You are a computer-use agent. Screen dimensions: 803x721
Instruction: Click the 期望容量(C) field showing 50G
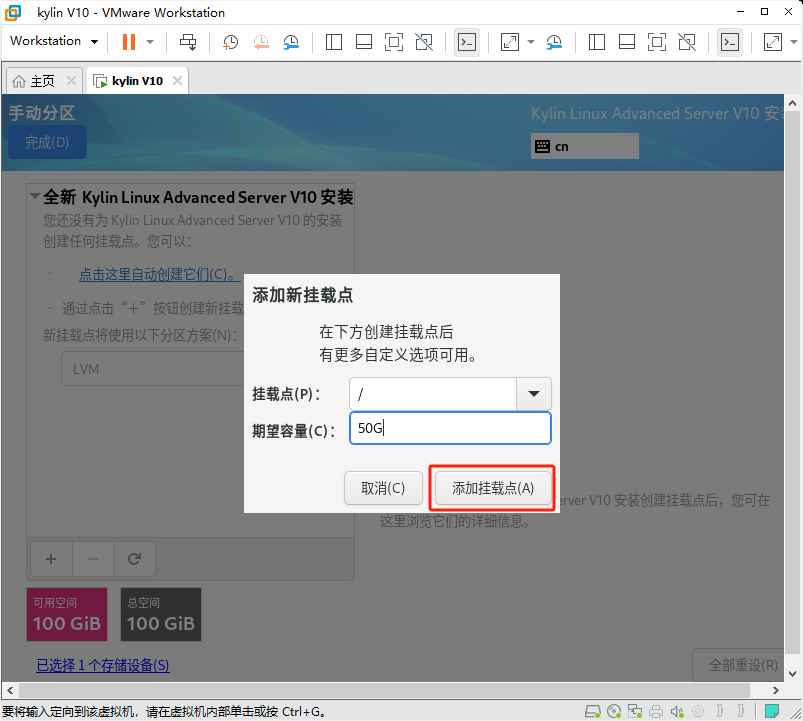450,428
